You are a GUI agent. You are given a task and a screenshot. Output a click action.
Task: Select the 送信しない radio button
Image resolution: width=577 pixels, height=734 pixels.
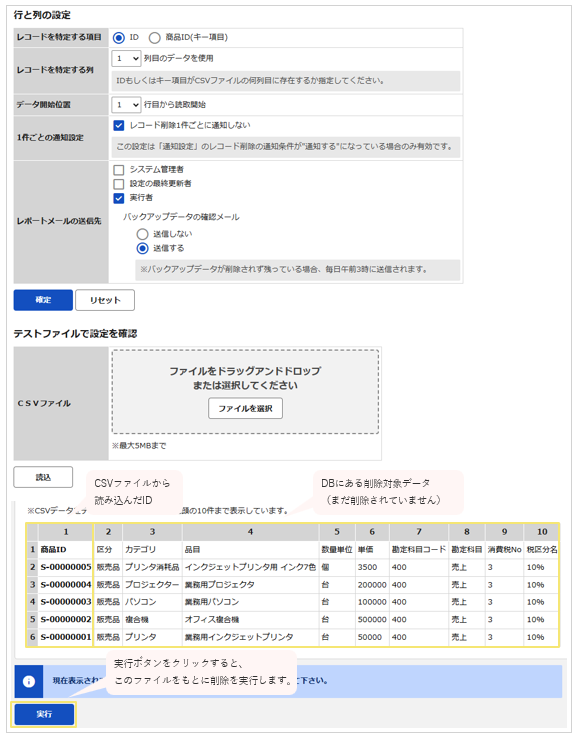(x=142, y=234)
